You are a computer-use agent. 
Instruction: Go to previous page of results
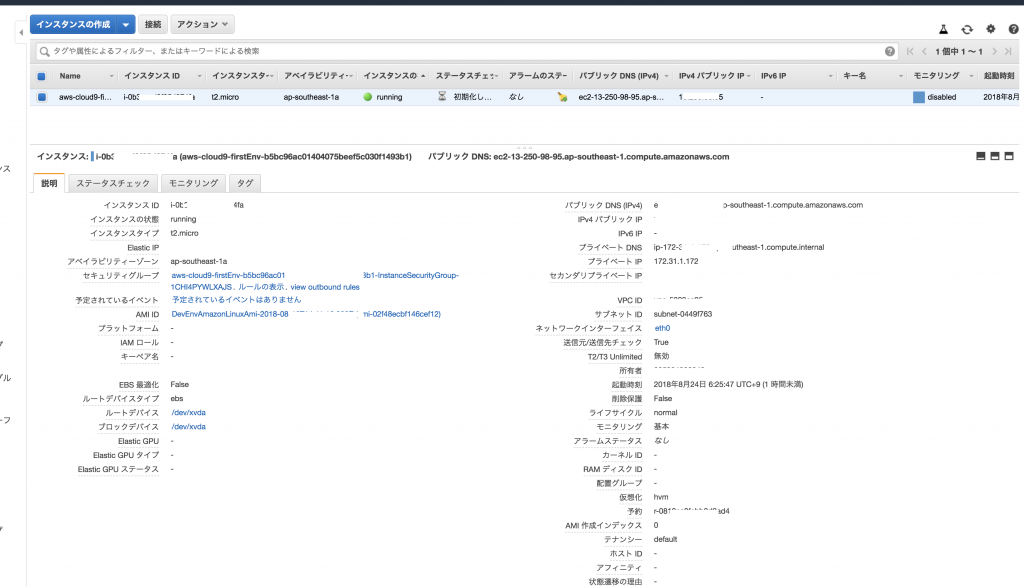click(924, 51)
